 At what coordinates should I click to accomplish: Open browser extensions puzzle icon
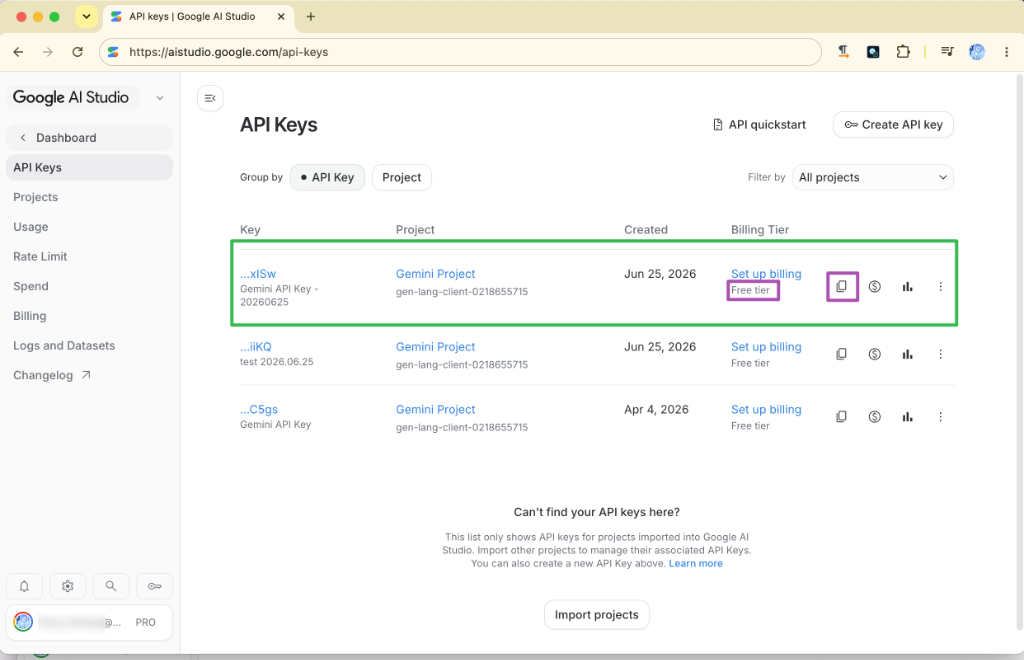[903, 52]
